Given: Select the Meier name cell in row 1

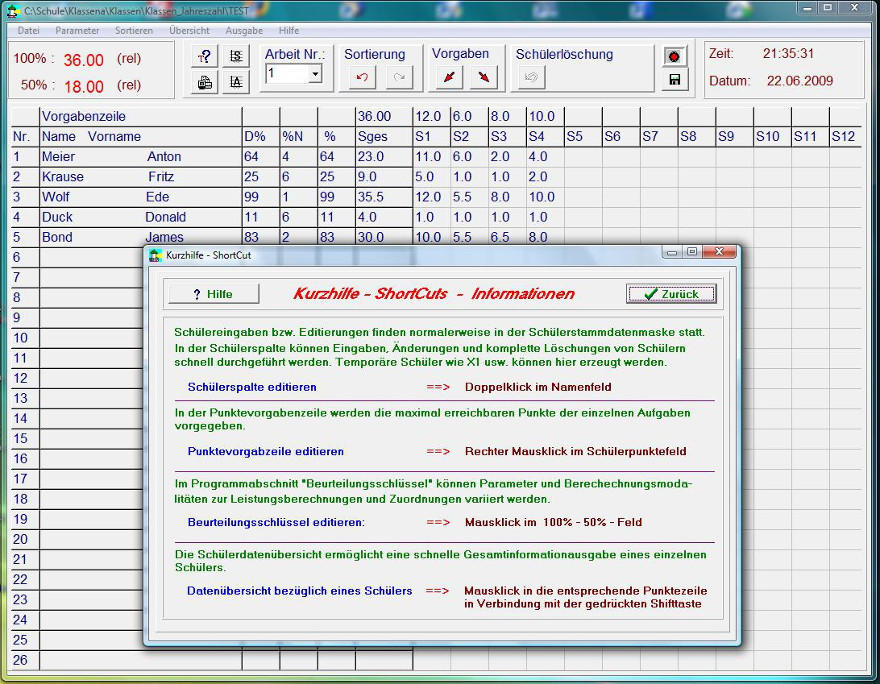Looking at the screenshot, I should [59, 157].
